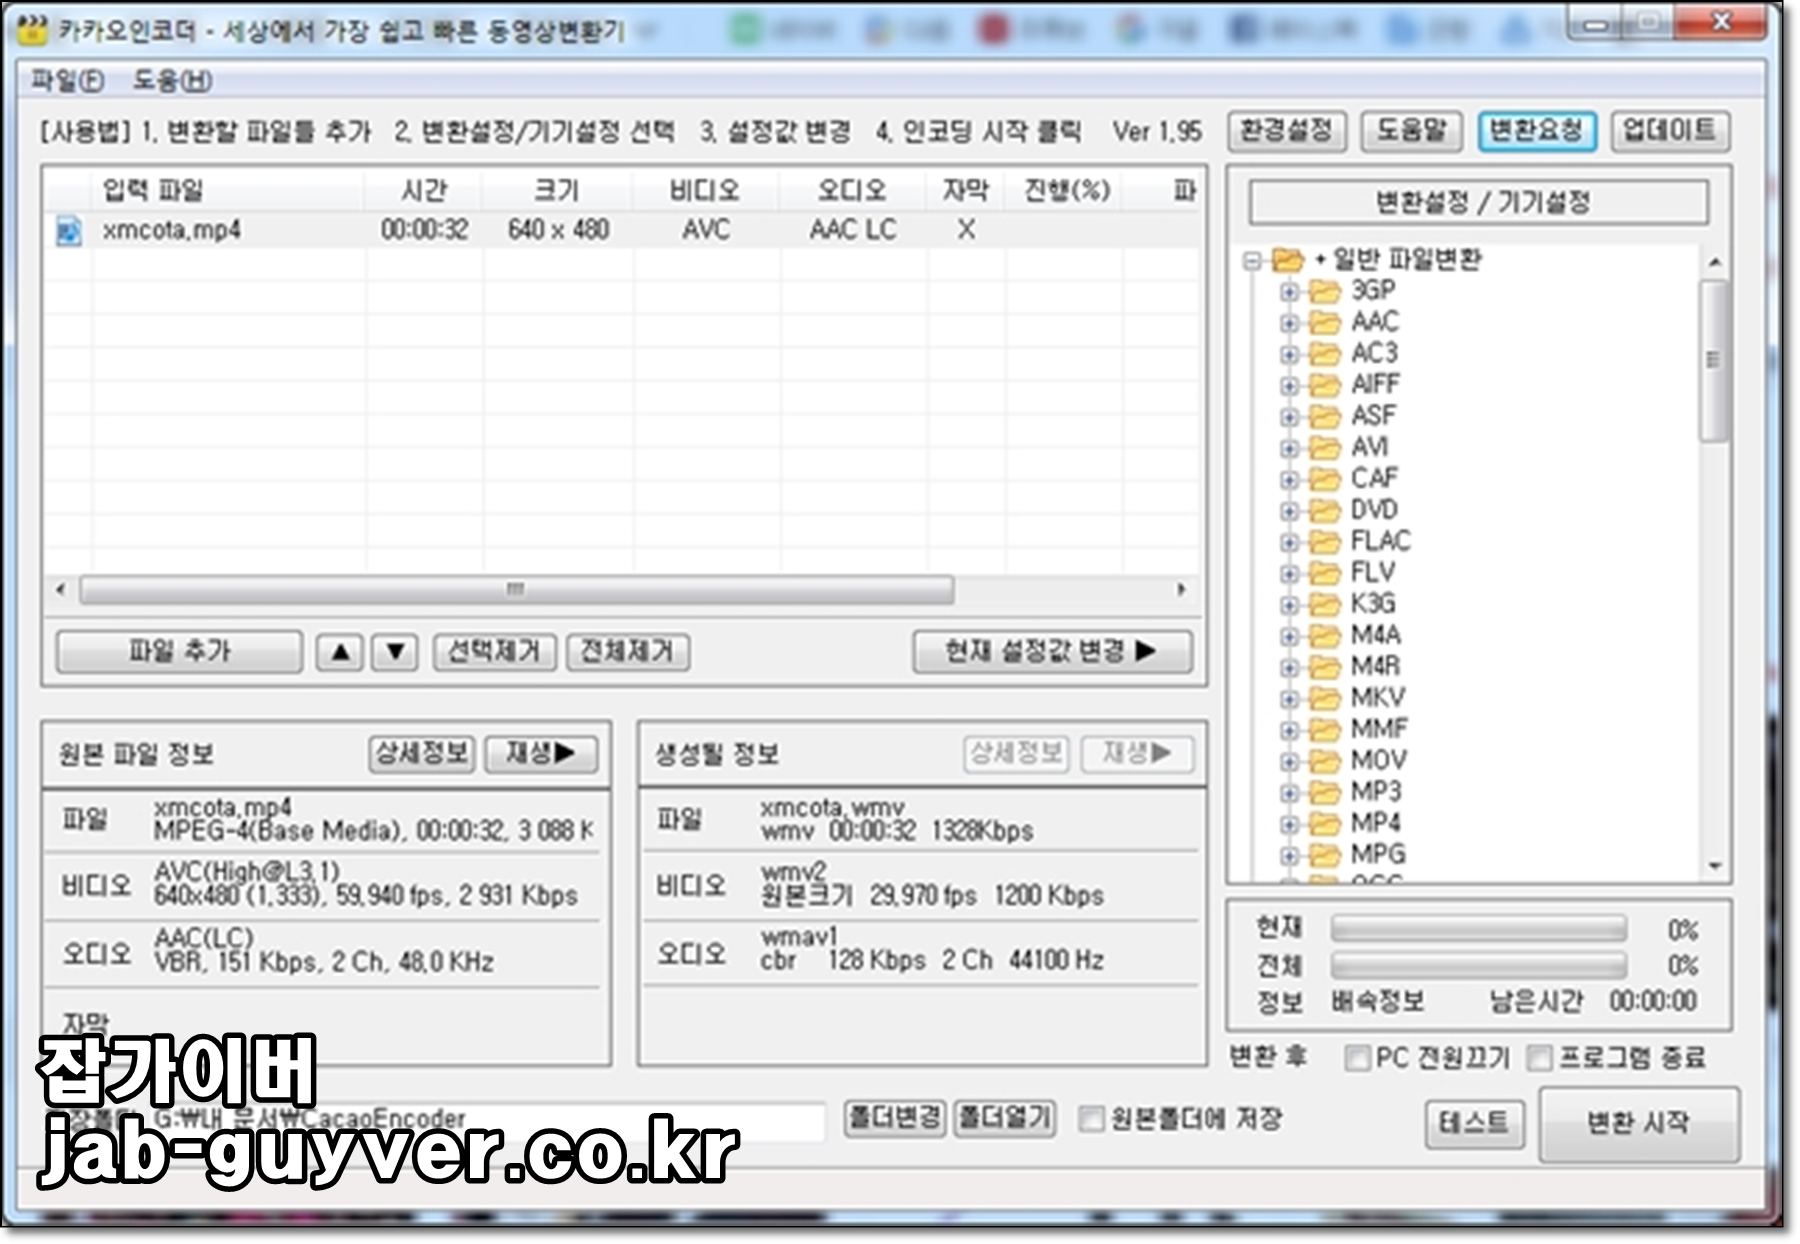This screenshot has width=1800, height=1244.
Task: Click the format tree vertical scrollbar thumb
Action: click(x=1714, y=360)
